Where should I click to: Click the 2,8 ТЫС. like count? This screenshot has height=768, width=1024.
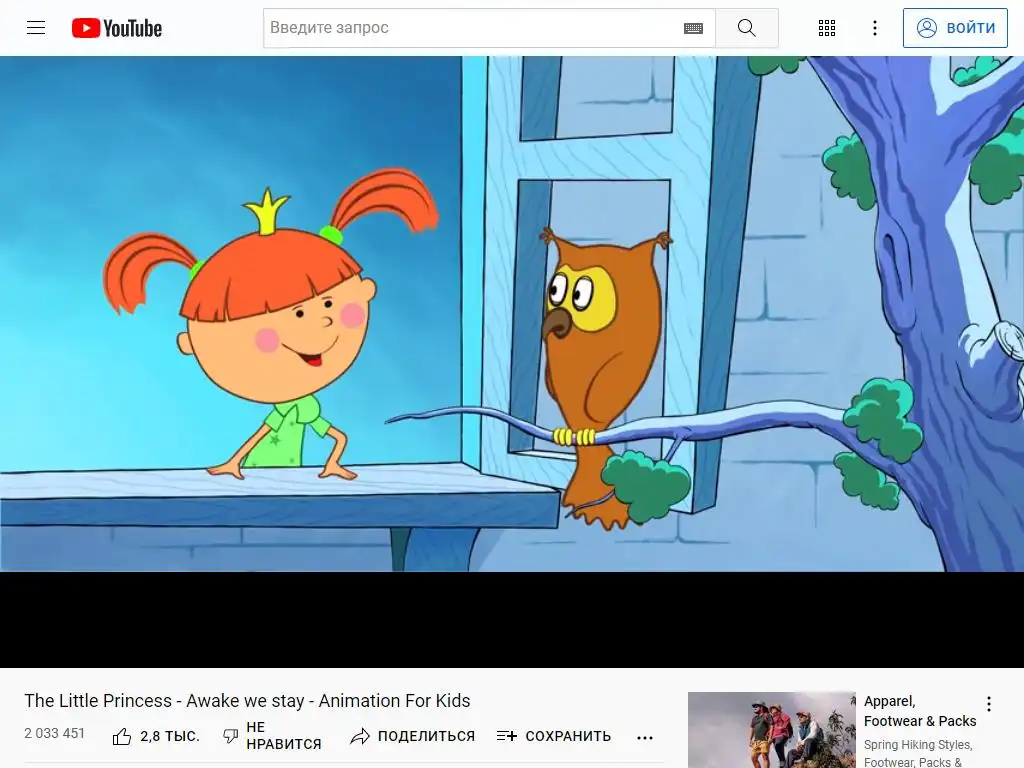click(170, 737)
